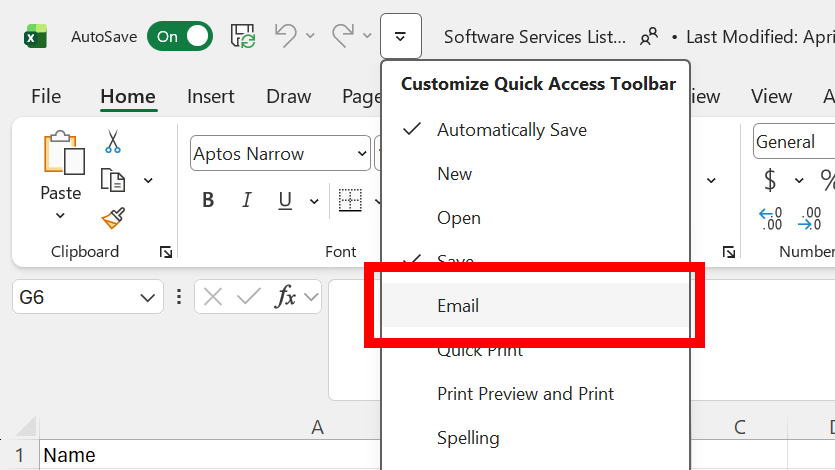
Task: Toggle Underline formatting
Action: 285,200
